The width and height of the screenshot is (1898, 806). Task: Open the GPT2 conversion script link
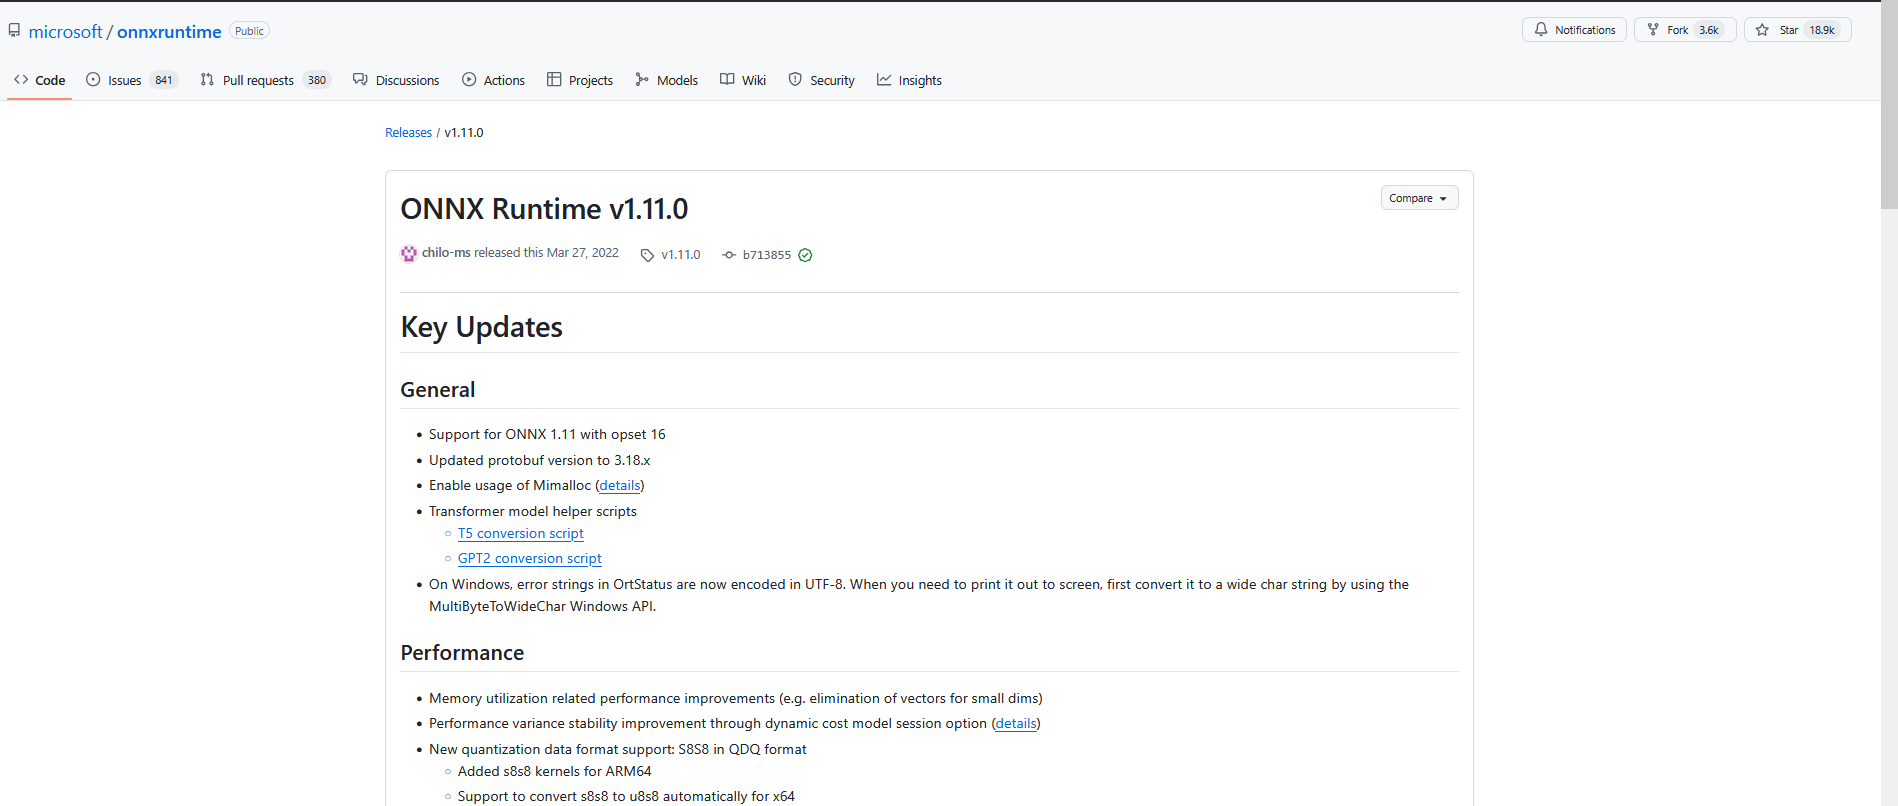[x=530, y=558]
